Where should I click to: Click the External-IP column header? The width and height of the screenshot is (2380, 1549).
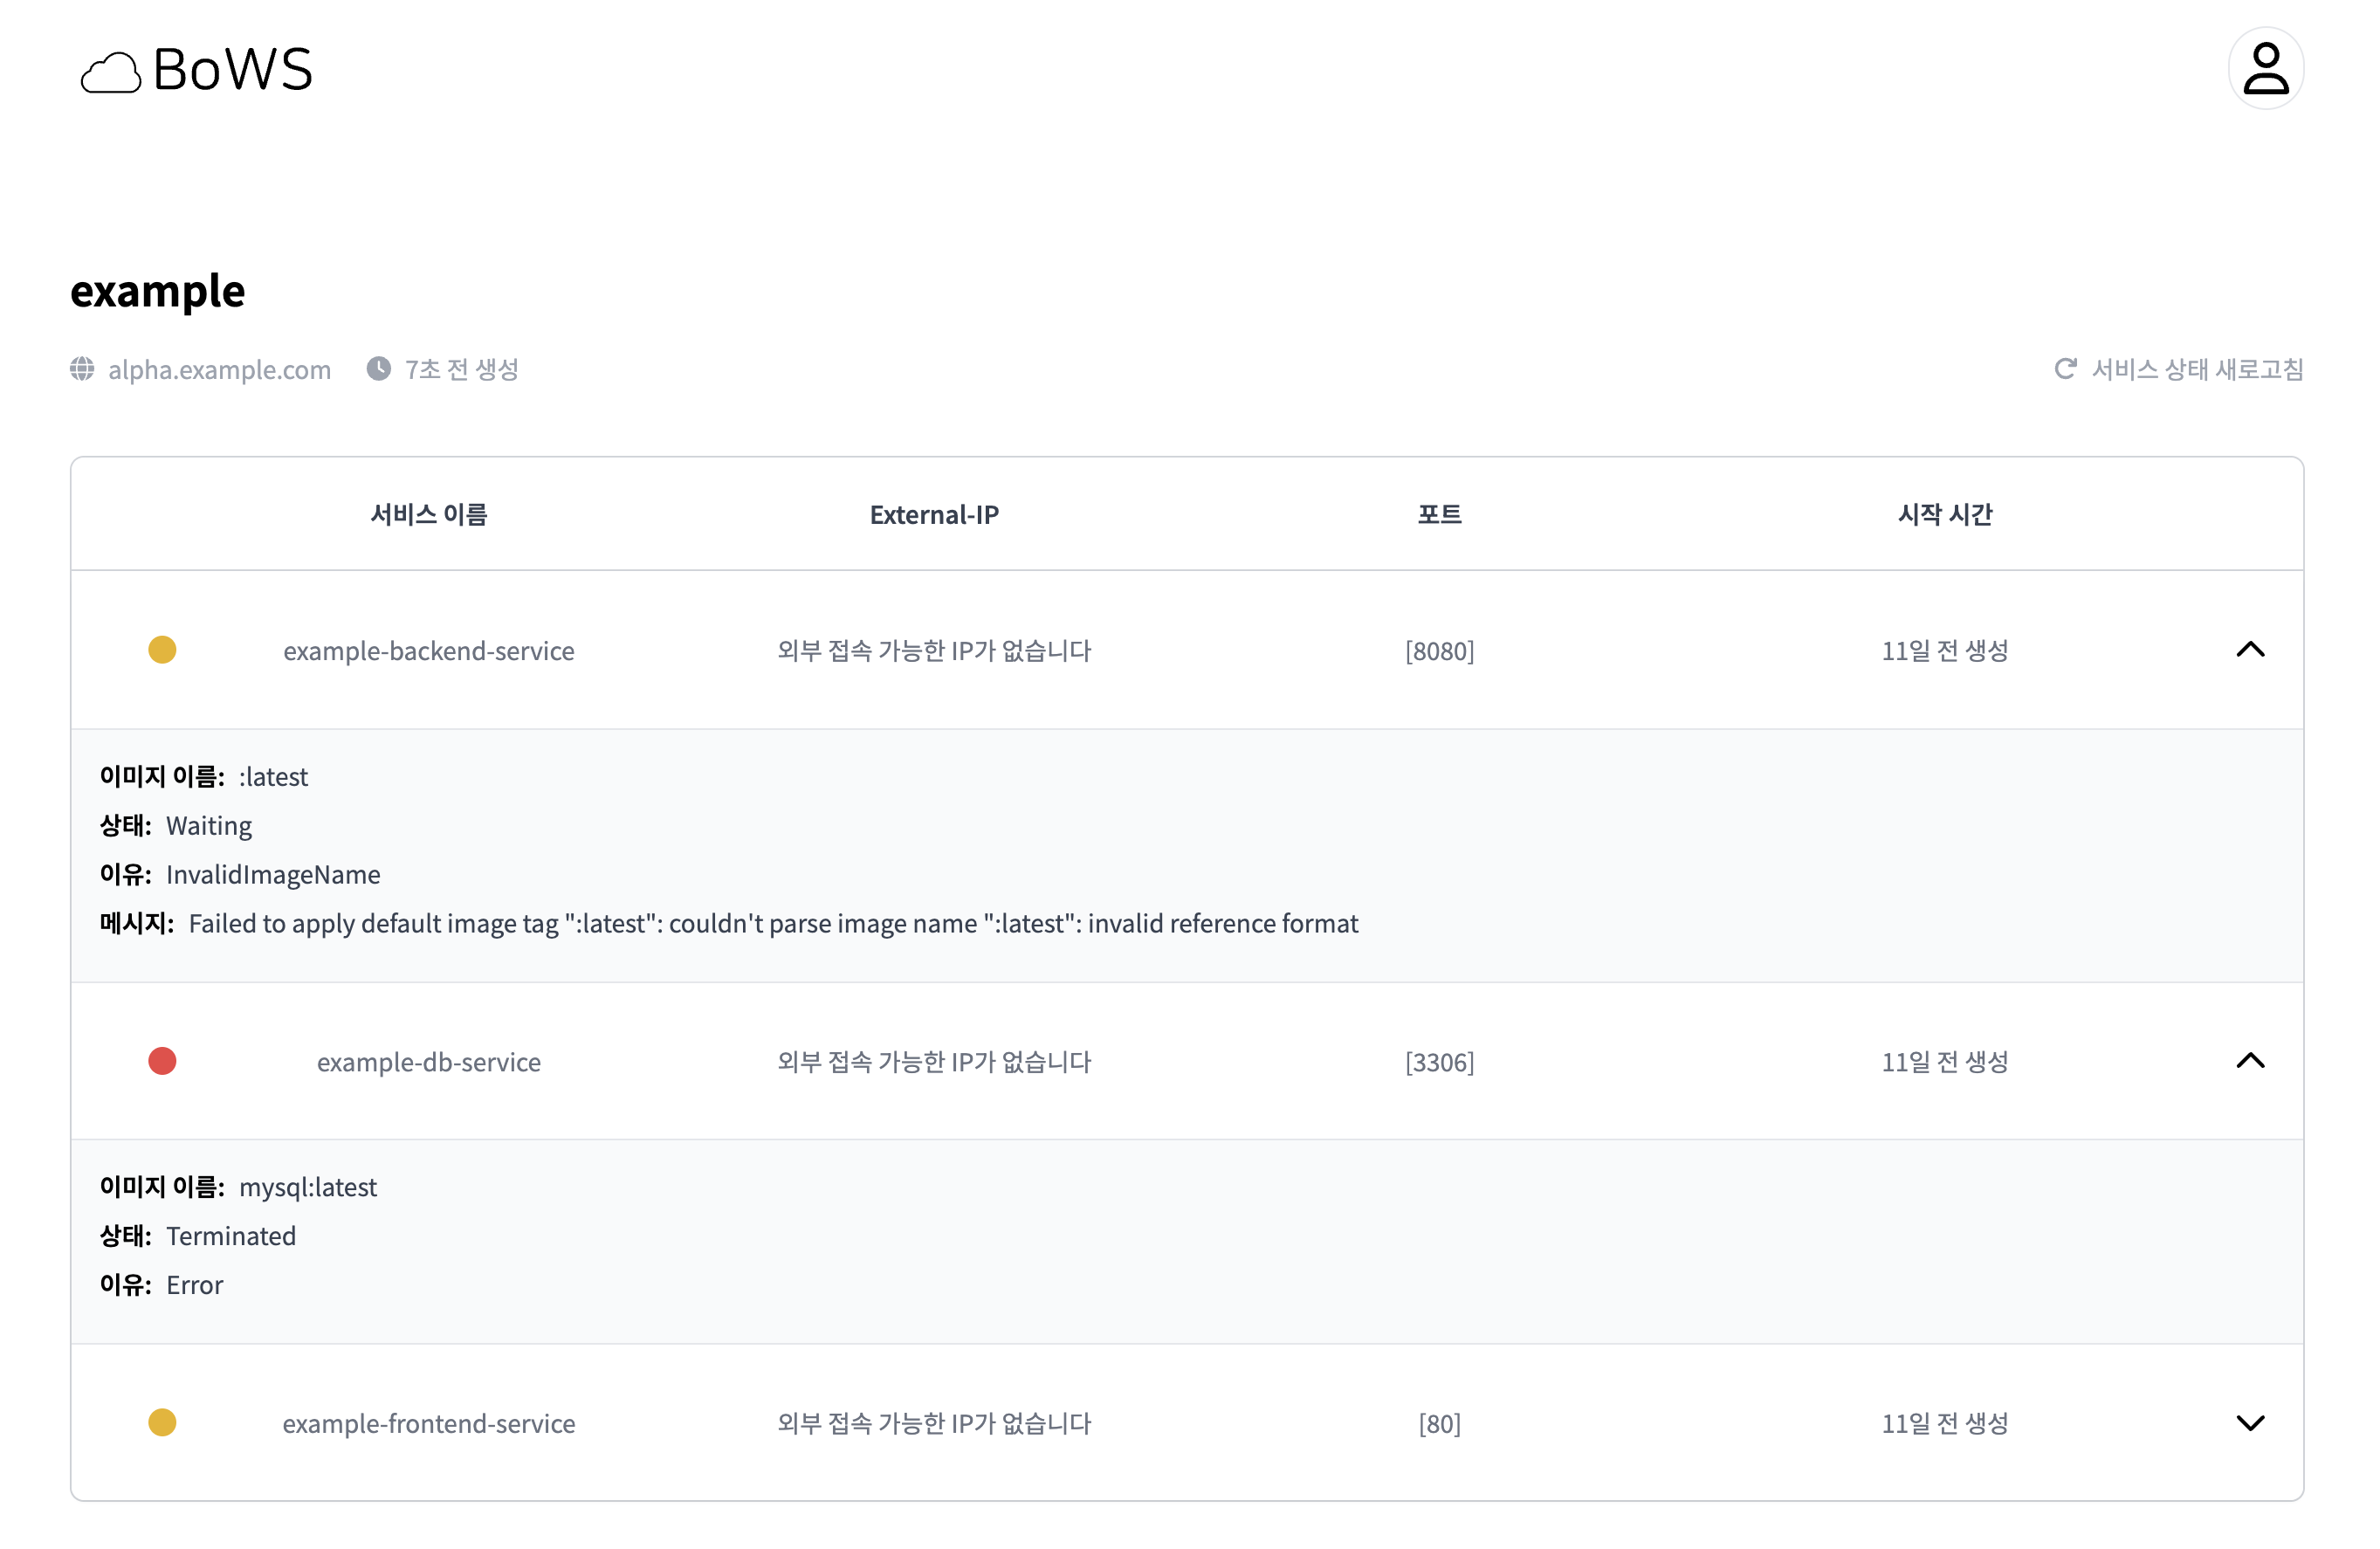point(933,514)
